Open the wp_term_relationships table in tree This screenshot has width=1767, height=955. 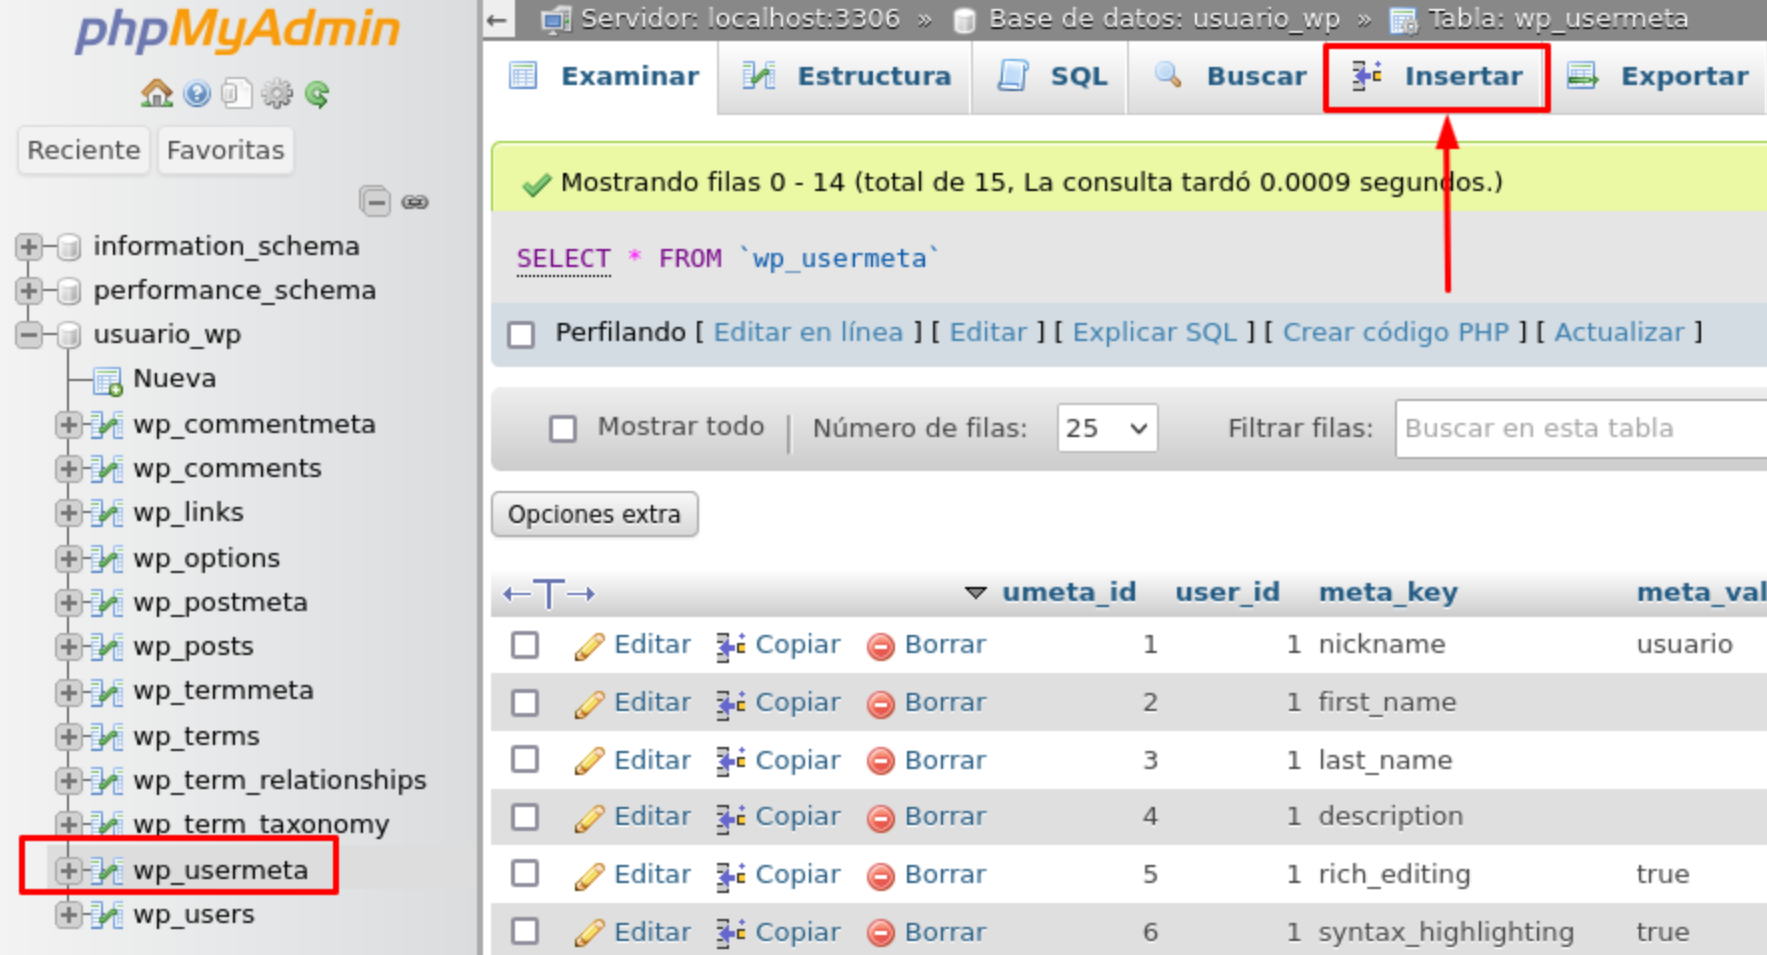point(279,780)
